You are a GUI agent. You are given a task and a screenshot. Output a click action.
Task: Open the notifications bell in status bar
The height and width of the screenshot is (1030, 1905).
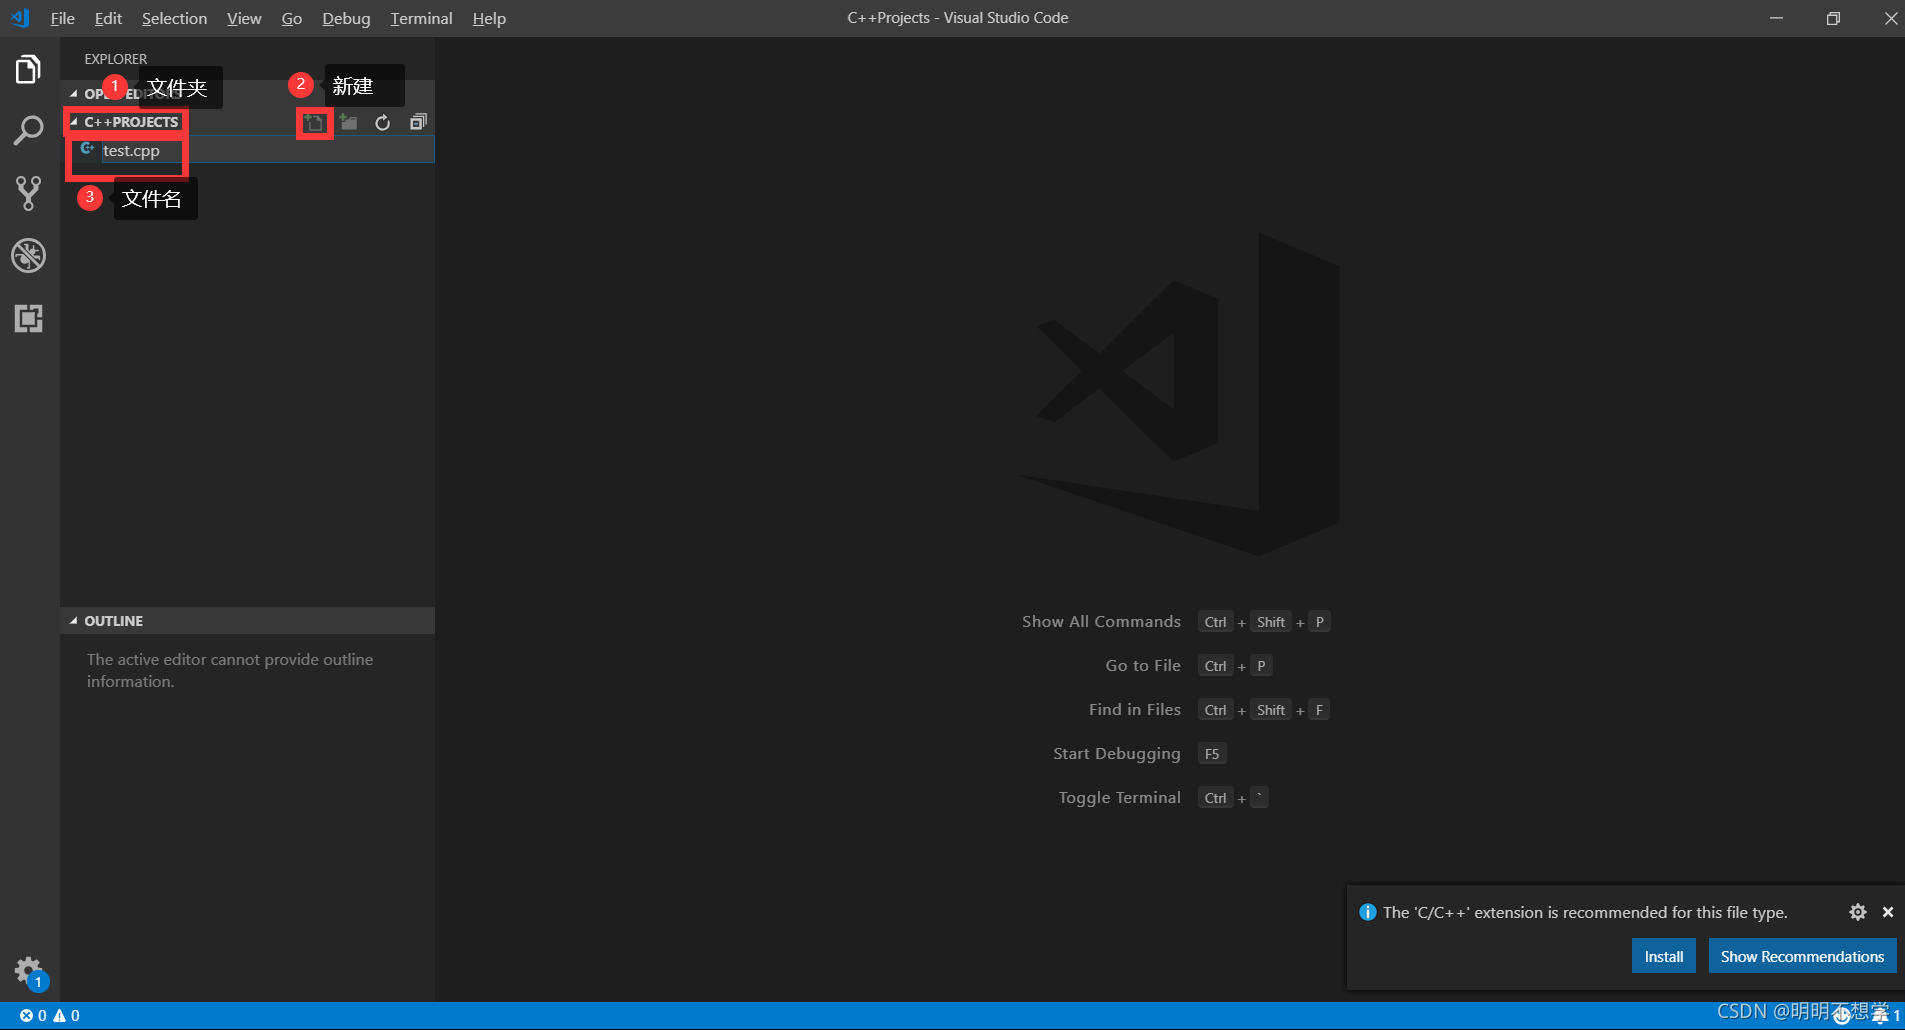point(1884,1015)
